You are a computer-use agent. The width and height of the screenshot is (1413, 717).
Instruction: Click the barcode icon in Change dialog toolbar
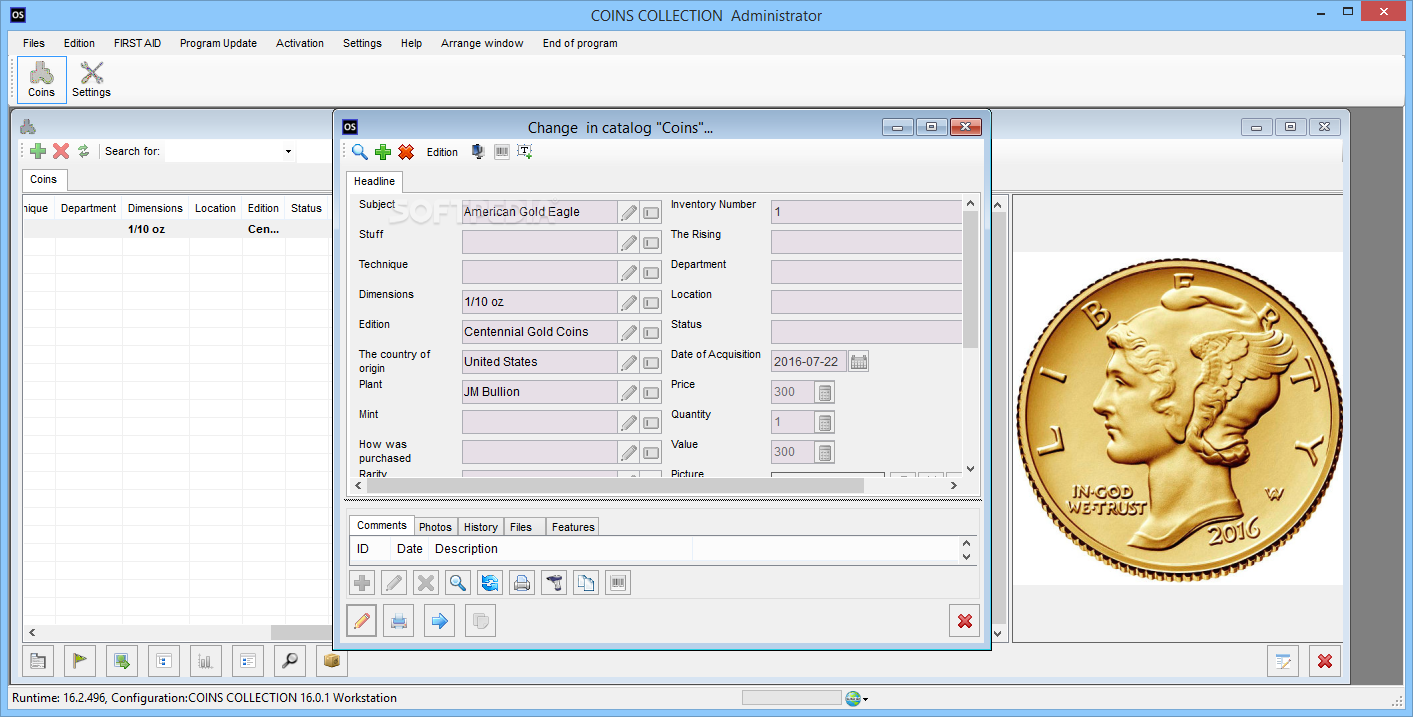[x=502, y=152]
